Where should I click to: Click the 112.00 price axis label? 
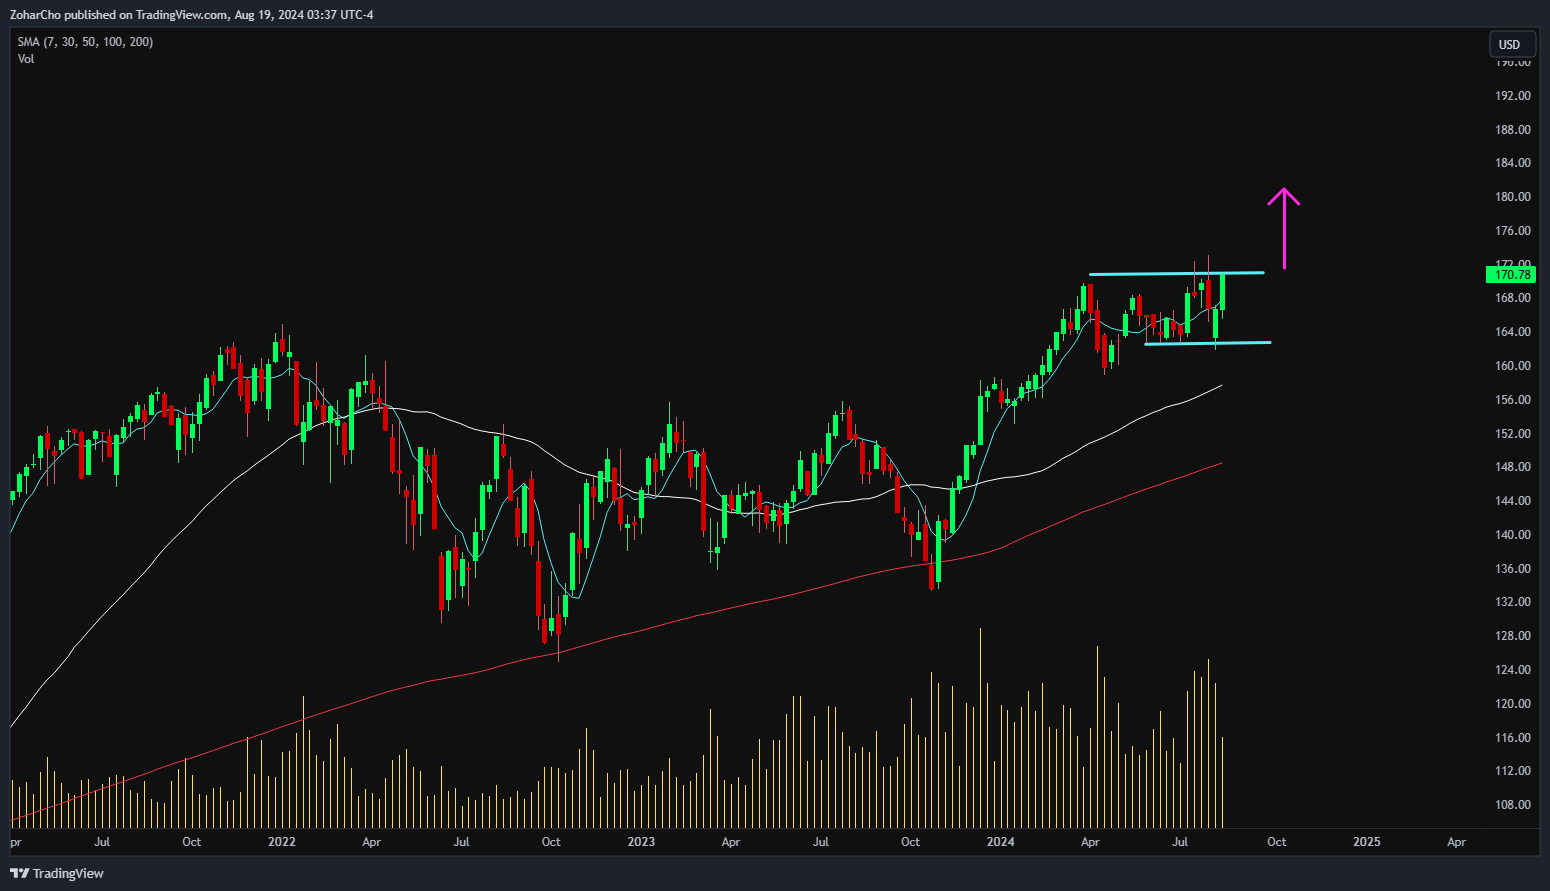point(1512,771)
